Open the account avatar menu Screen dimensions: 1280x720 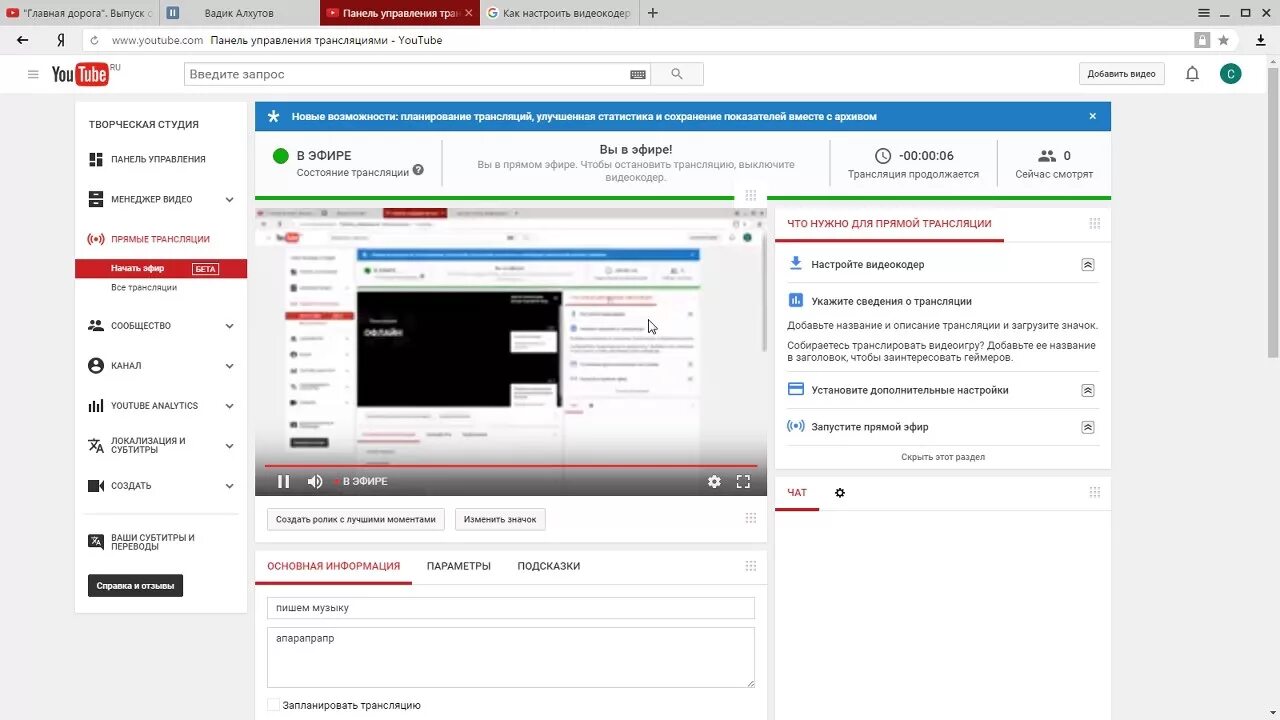pos(1231,74)
